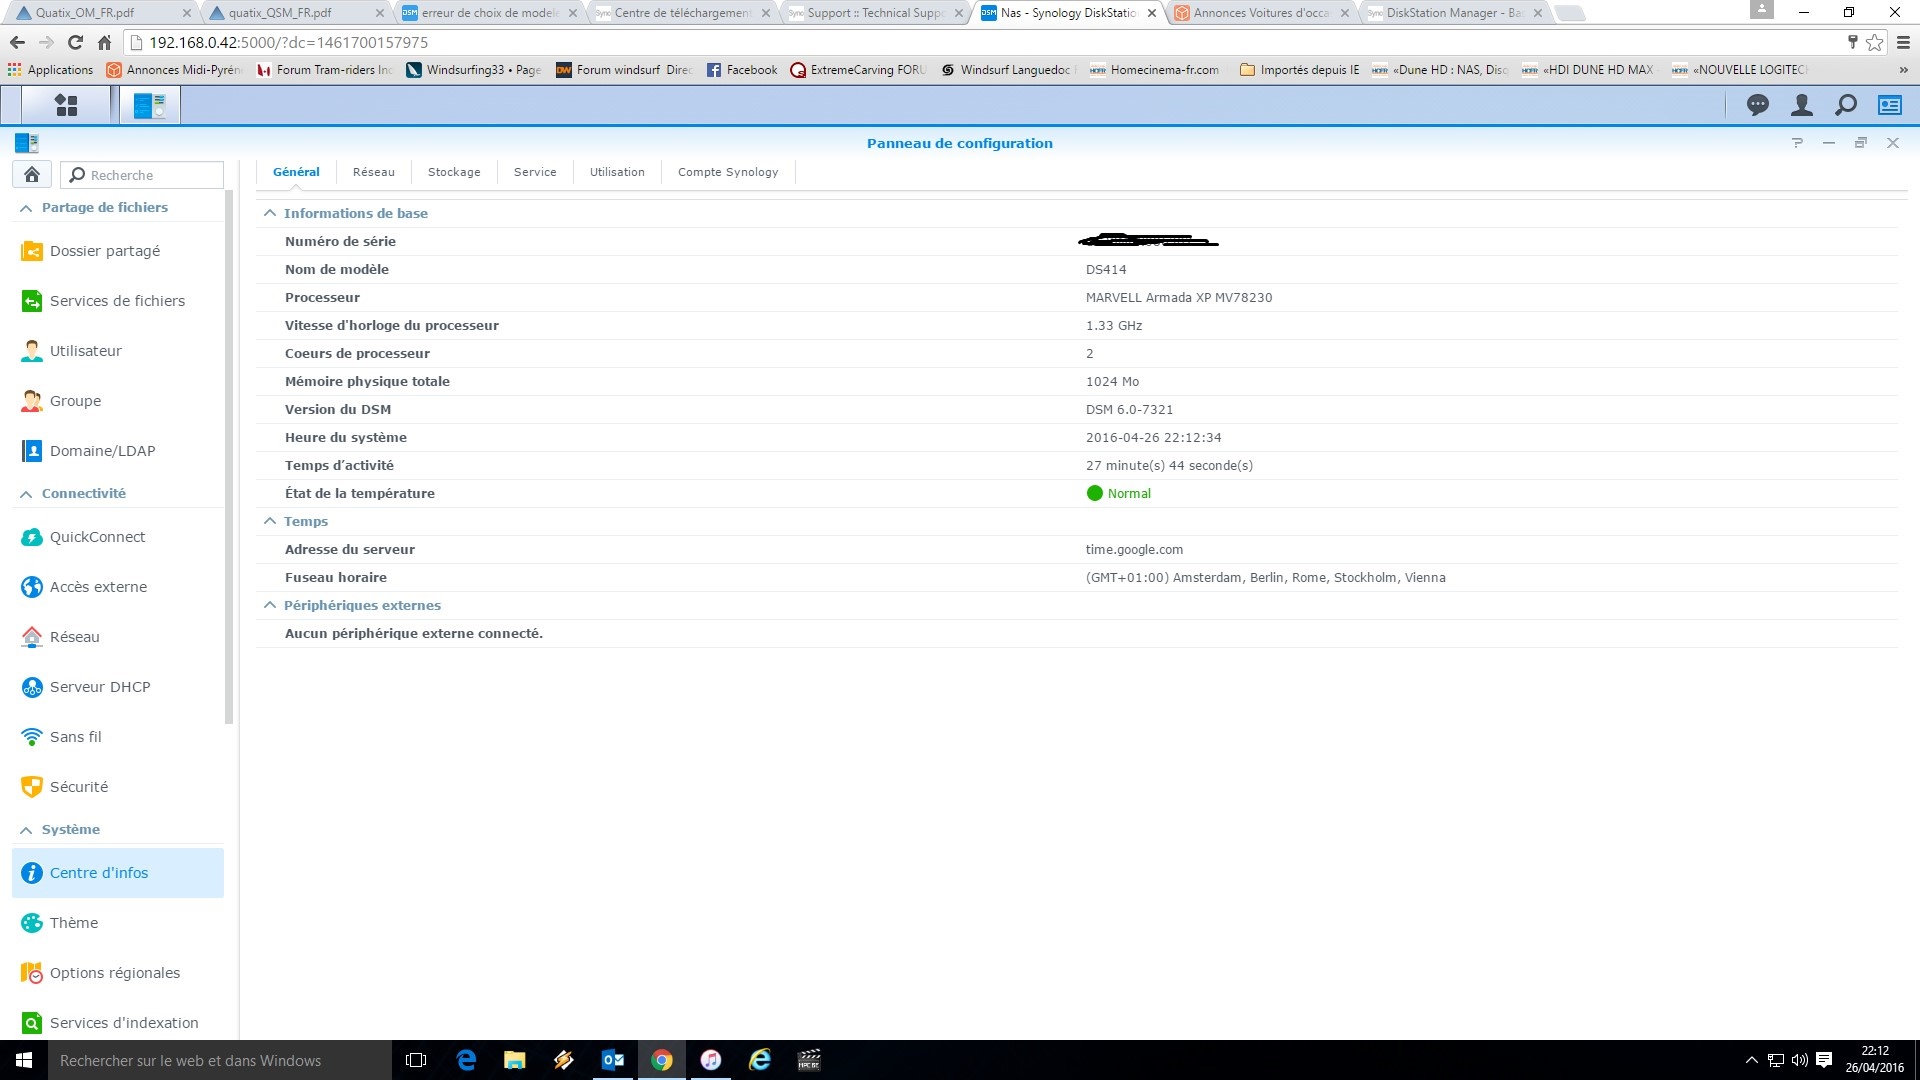This screenshot has width=1920, height=1080.
Task: Open Dossier partagé settings
Action: [105, 251]
